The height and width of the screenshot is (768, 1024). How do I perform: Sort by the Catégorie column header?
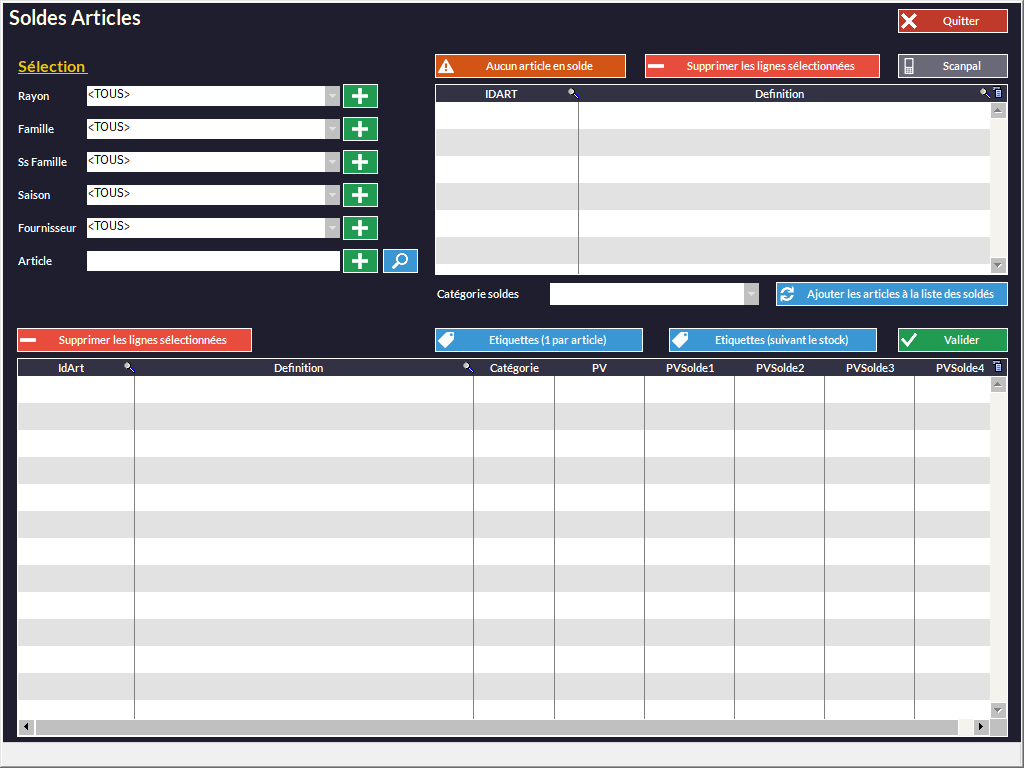pyautogui.click(x=514, y=368)
